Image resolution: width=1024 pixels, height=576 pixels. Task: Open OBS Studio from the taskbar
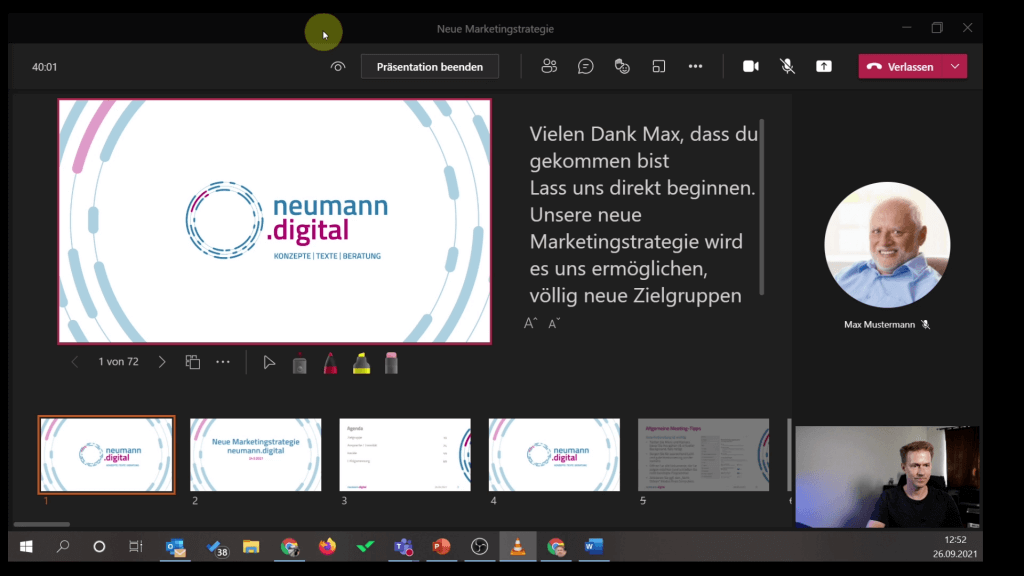[x=479, y=547]
